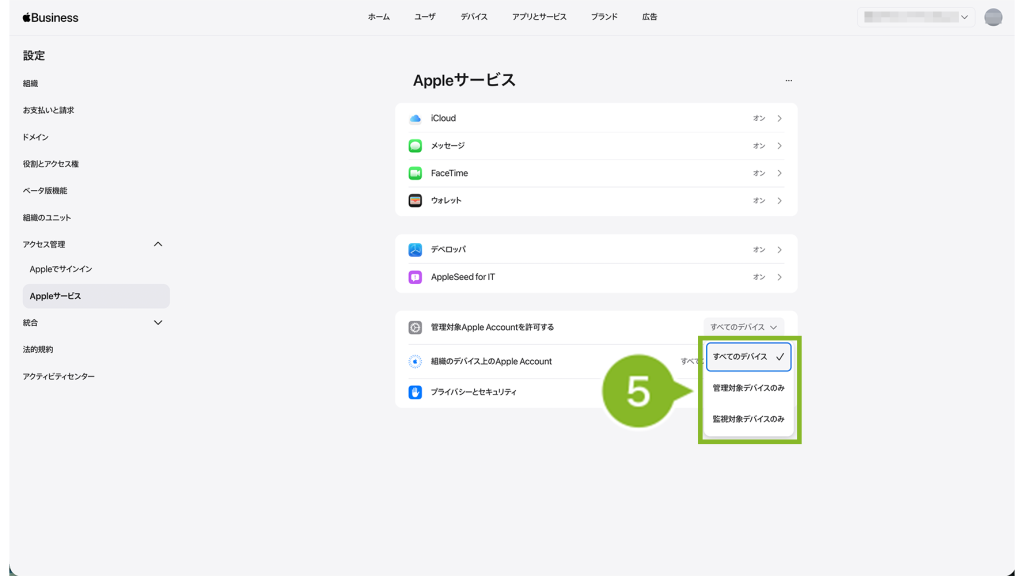The height and width of the screenshot is (576, 1024).
Task: Collapse the アクセス管理 sidebar section
Action: [158, 244]
